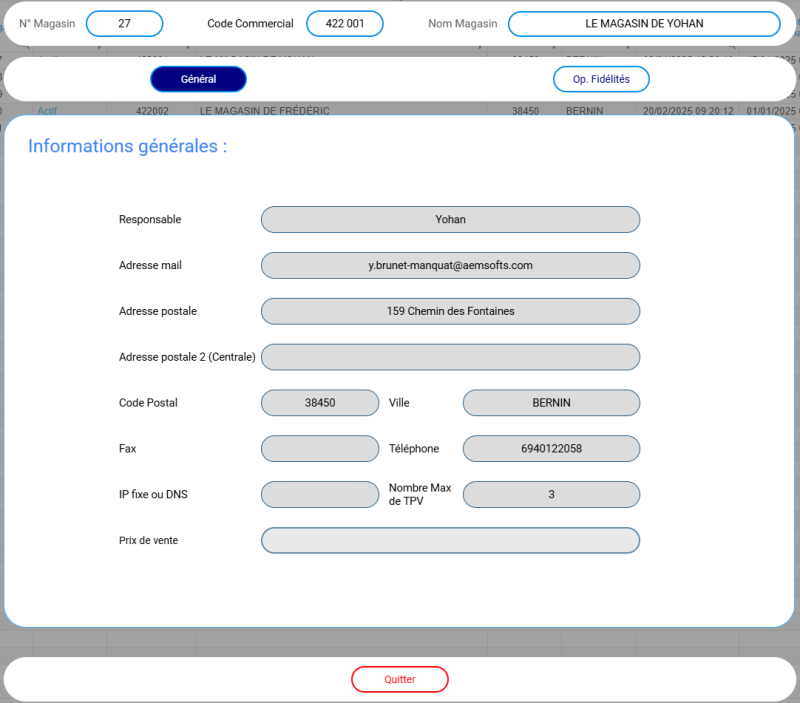Select the Adresse postale field
This screenshot has height=703, width=800.
[x=450, y=311]
